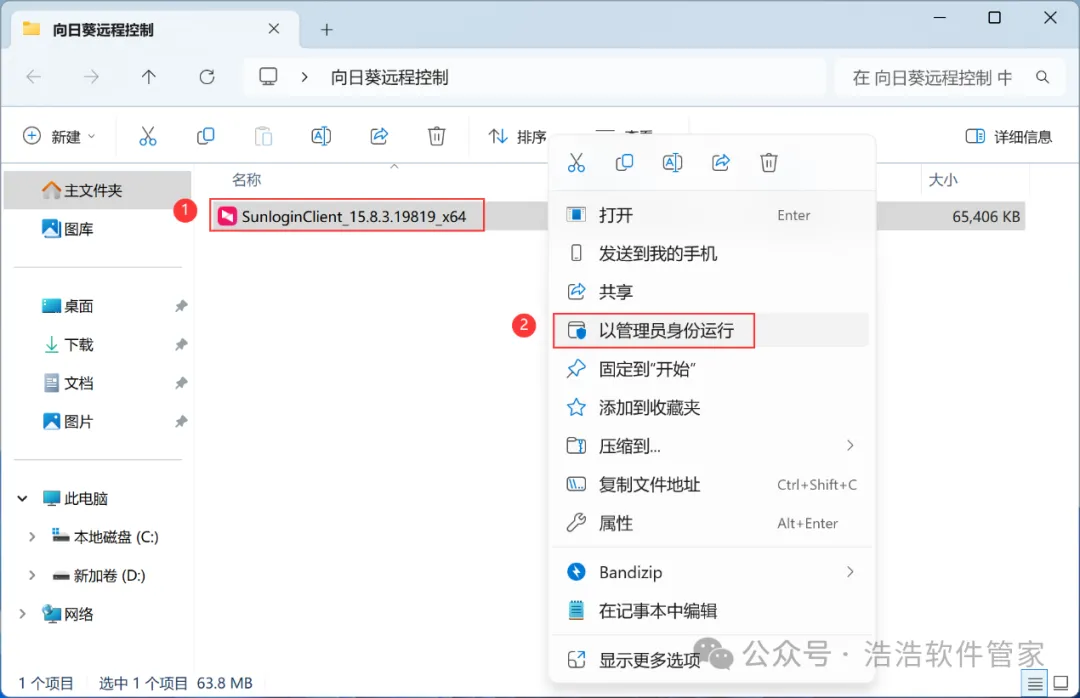The width and height of the screenshot is (1080, 698).
Task: Go forward with the right arrow
Action: click(91, 77)
